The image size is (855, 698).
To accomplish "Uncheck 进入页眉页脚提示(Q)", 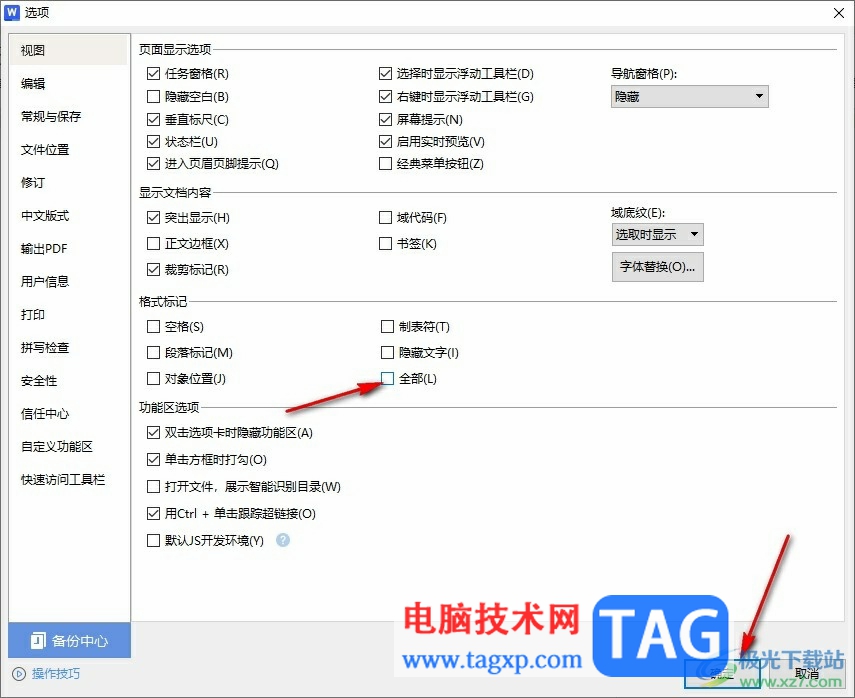I will pyautogui.click(x=153, y=164).
